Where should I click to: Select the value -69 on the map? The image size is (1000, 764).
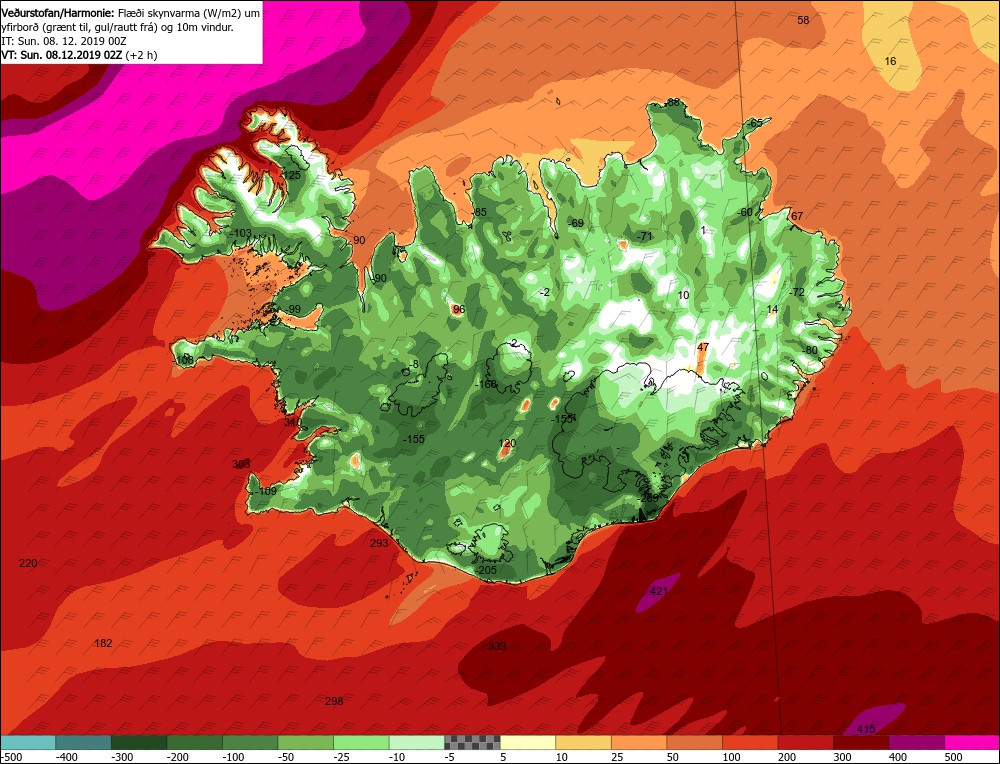[x=576, y=224]
